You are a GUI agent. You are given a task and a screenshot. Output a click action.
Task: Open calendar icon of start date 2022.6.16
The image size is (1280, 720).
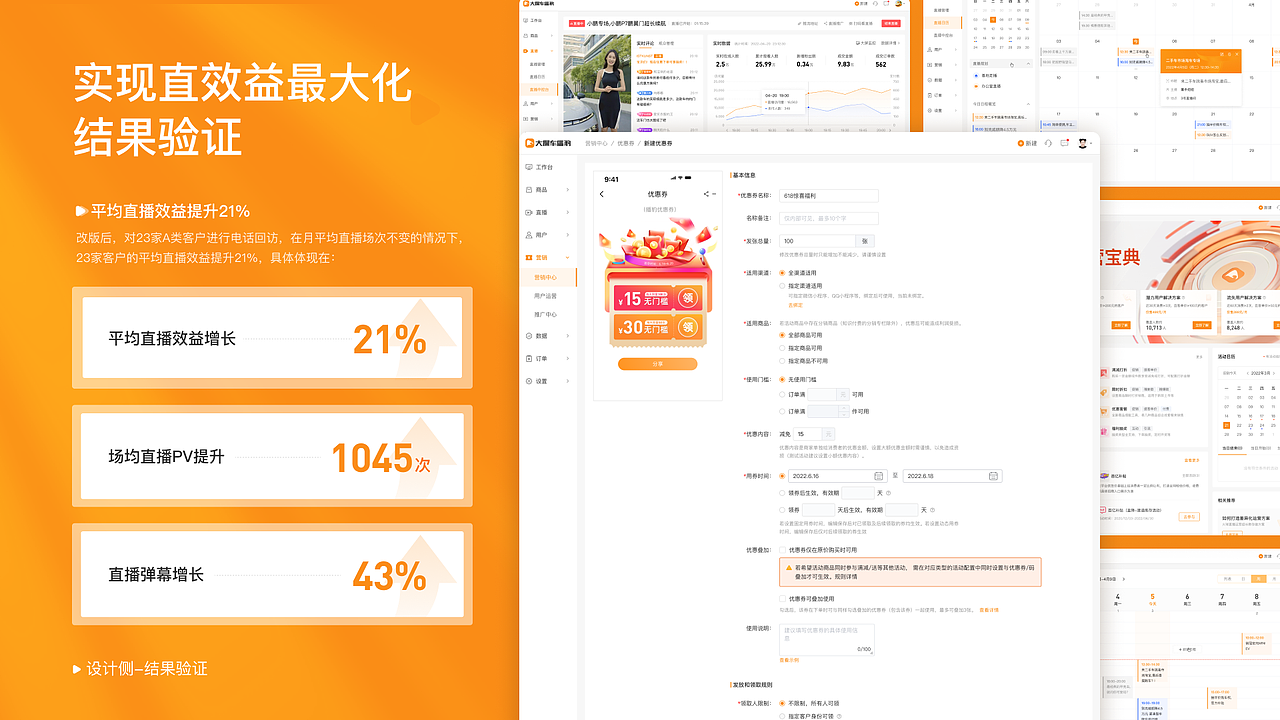point(879,476)
